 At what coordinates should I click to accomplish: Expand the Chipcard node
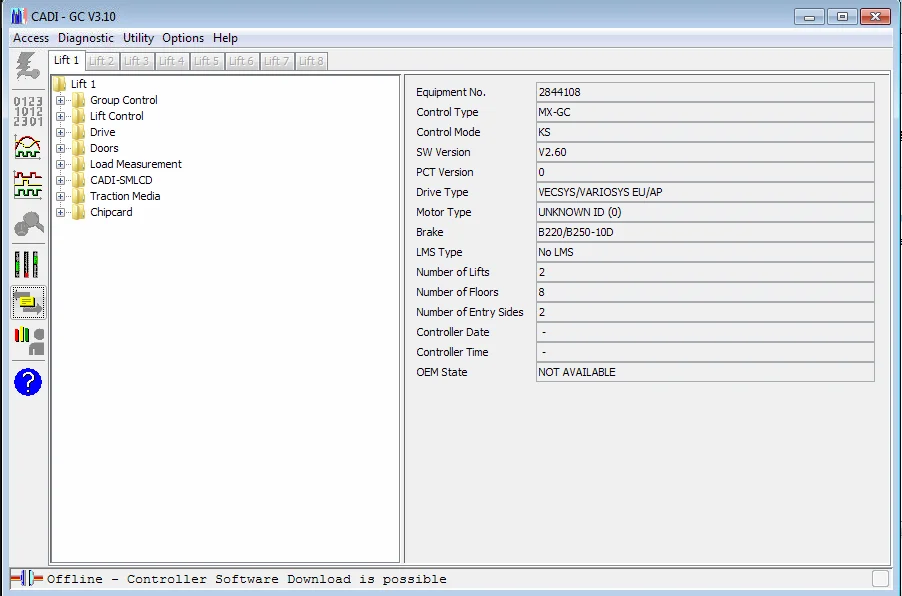60,212
